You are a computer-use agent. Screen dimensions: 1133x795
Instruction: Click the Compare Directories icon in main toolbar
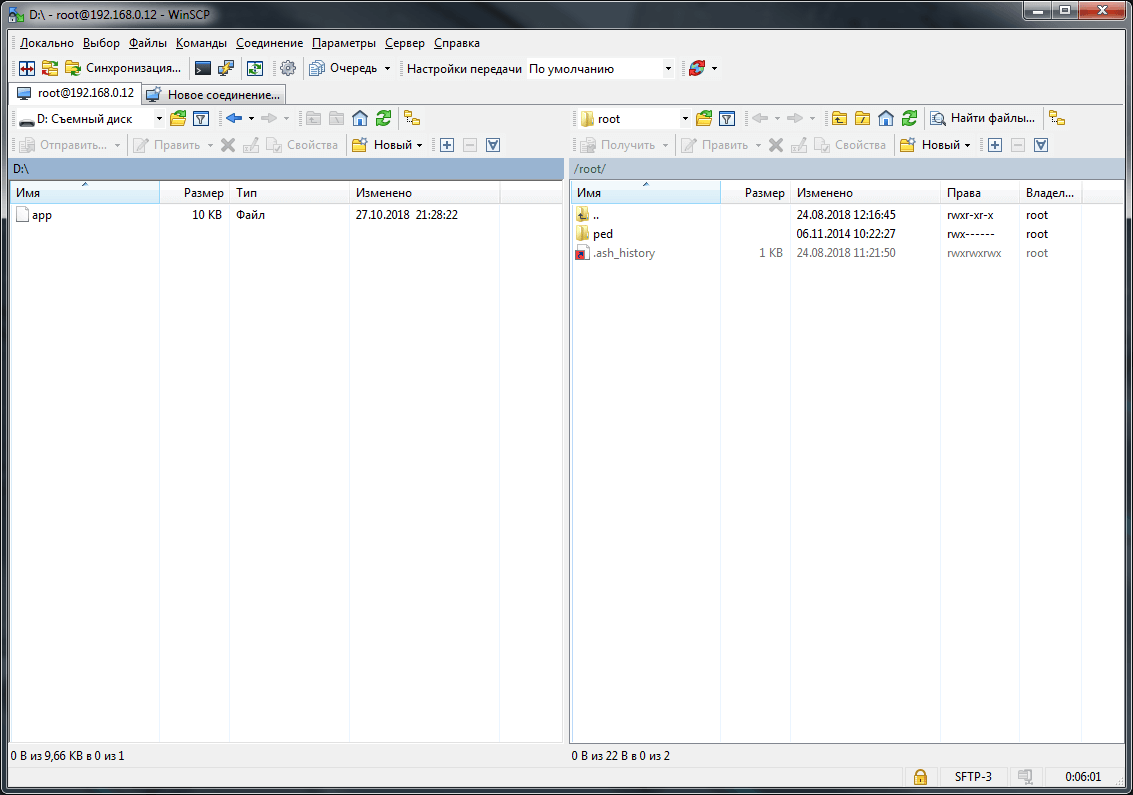27,69
